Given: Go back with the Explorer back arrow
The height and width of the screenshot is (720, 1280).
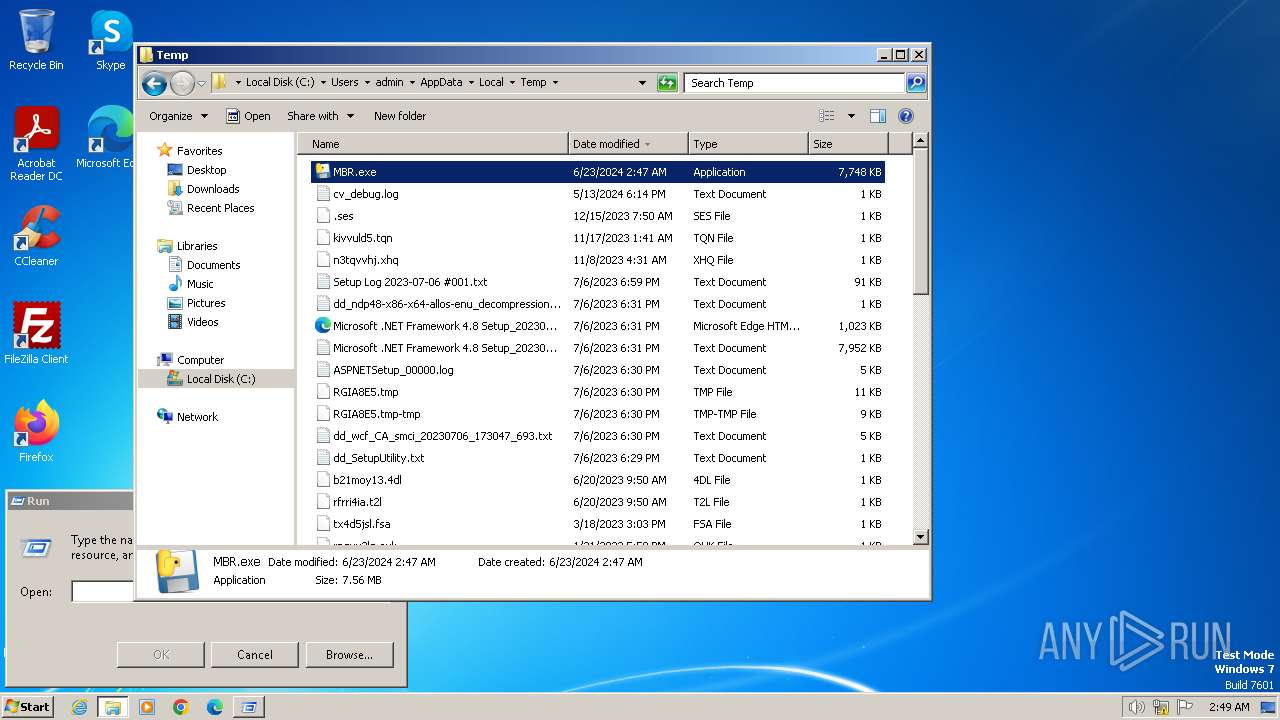Looking at the screenshot, I should [x=154, y=83].
